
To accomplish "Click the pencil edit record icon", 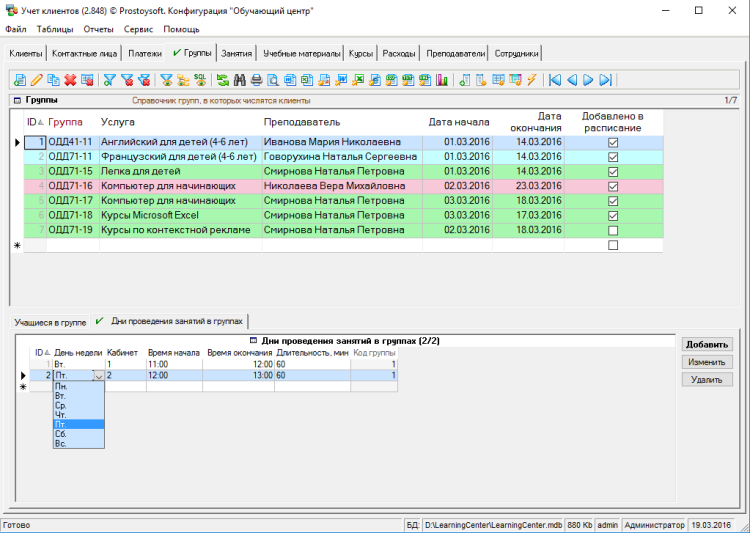I will click(x=37, y=80).
